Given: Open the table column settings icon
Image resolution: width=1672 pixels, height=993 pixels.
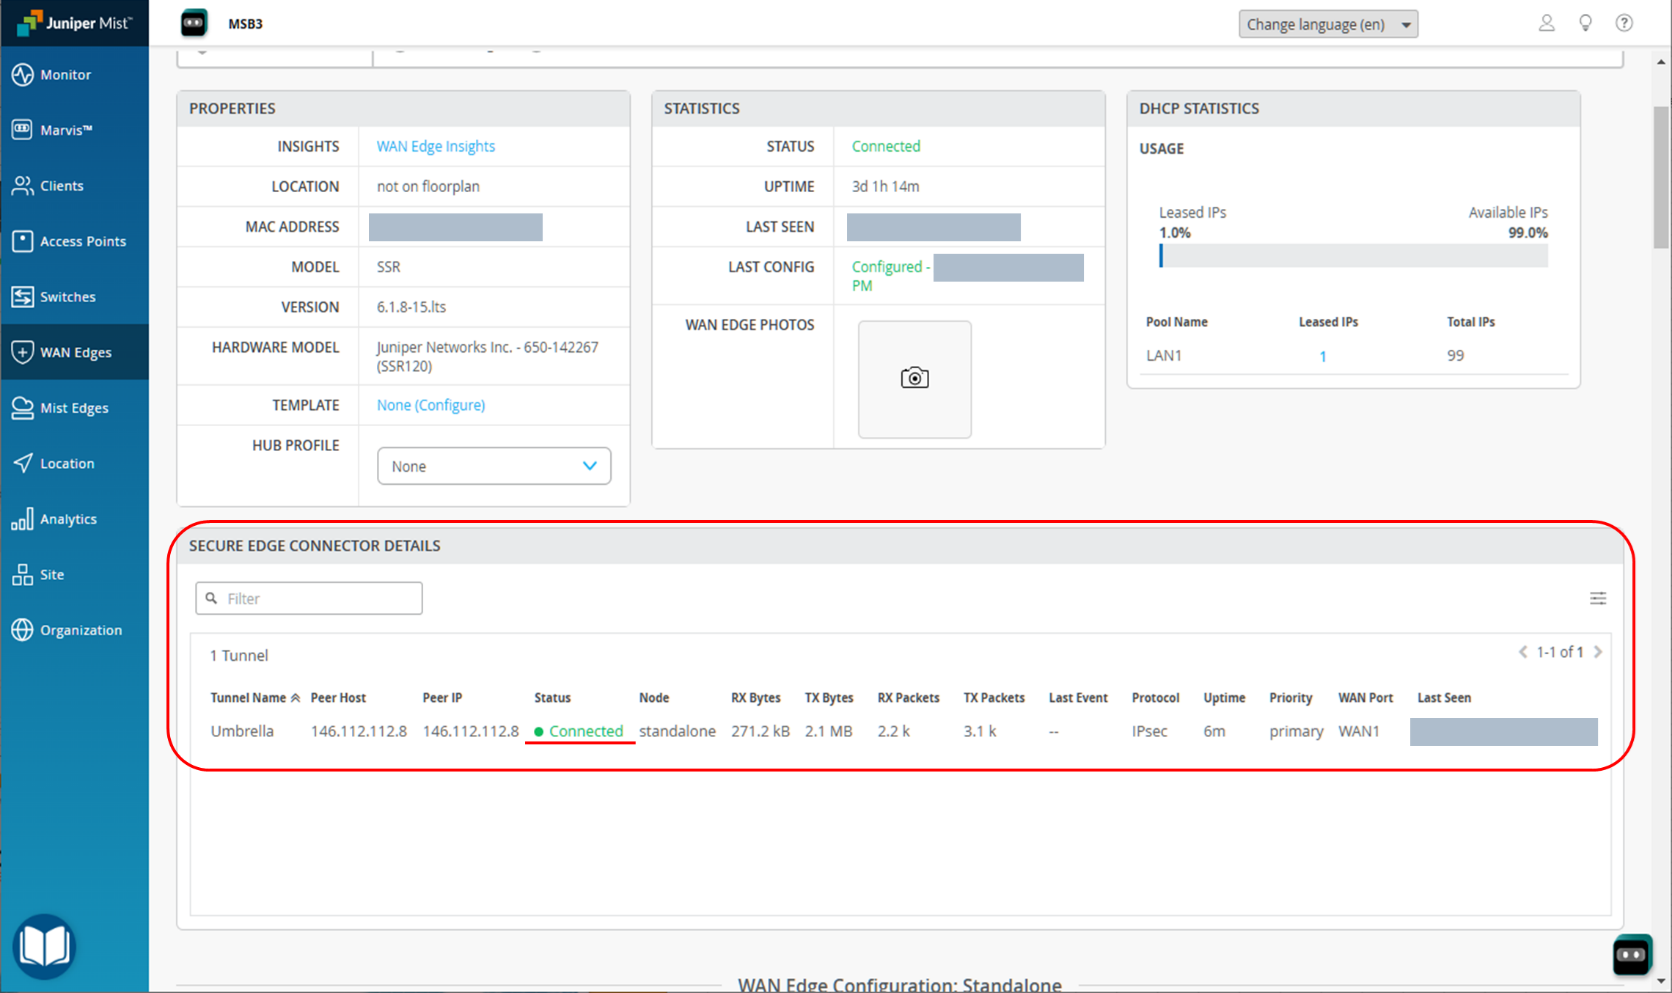Looking at the screenshot, I should (1598, 598).
